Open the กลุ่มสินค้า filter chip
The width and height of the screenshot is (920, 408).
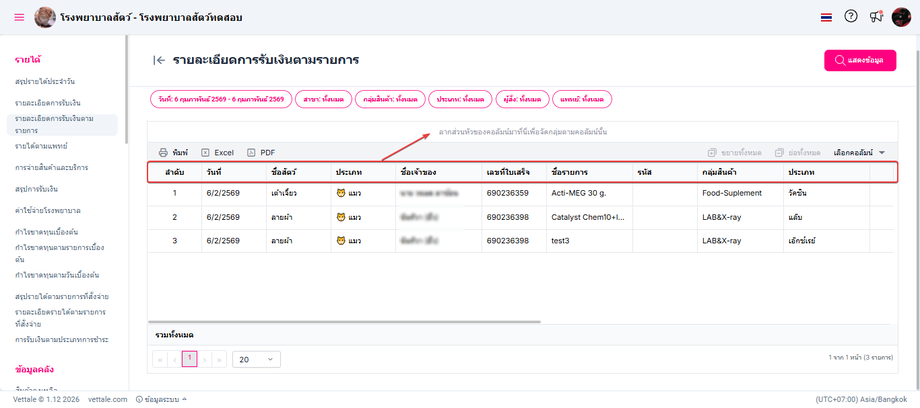tap(390, 100)
